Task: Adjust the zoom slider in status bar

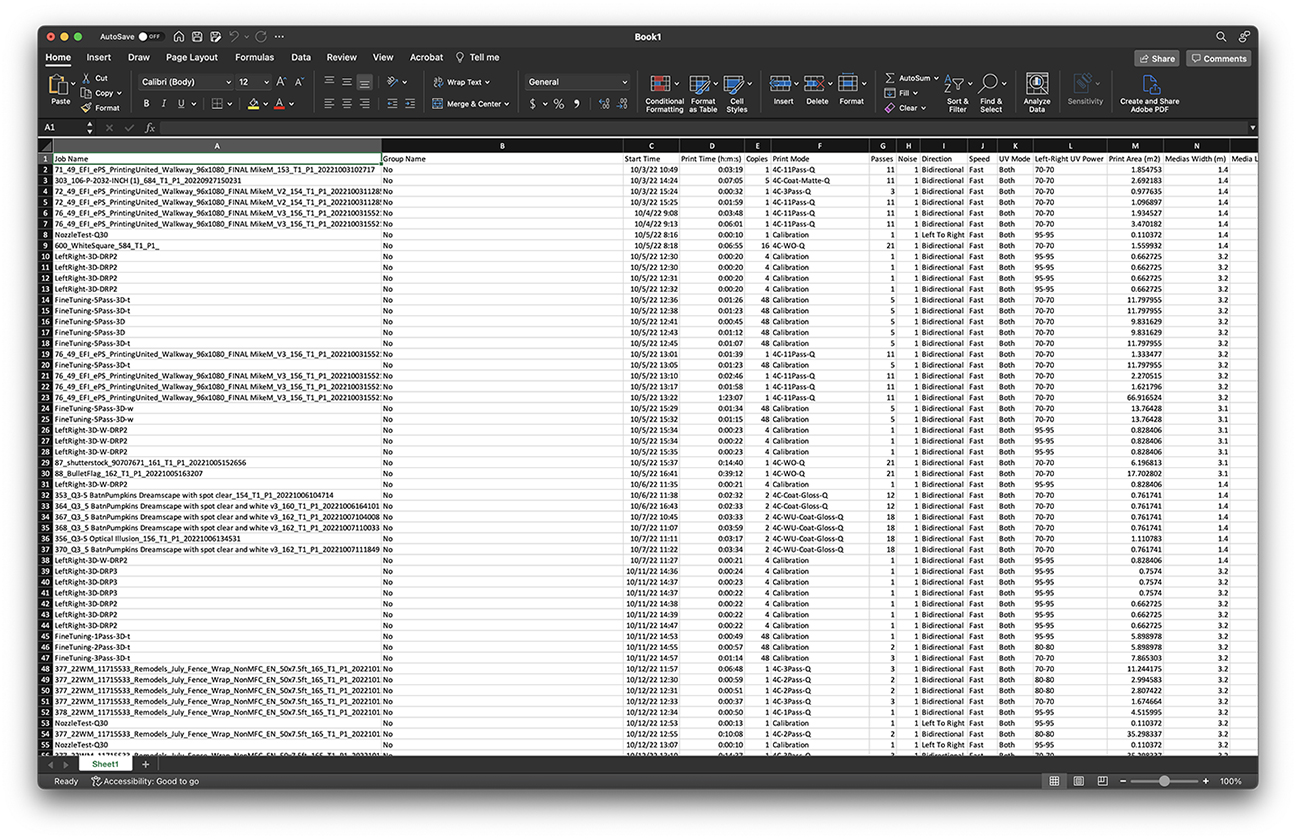Action: coord(1164,781)
